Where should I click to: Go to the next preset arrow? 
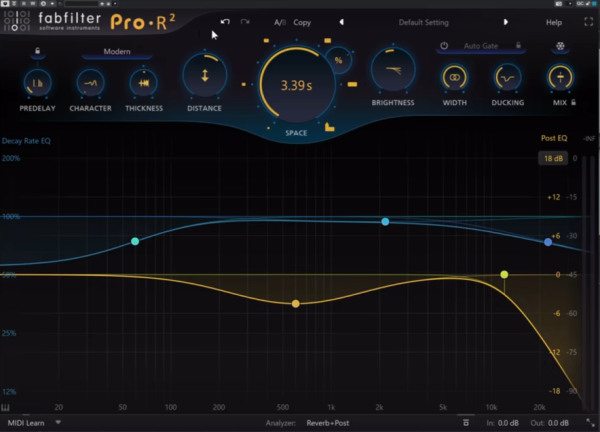pos(505,22)
